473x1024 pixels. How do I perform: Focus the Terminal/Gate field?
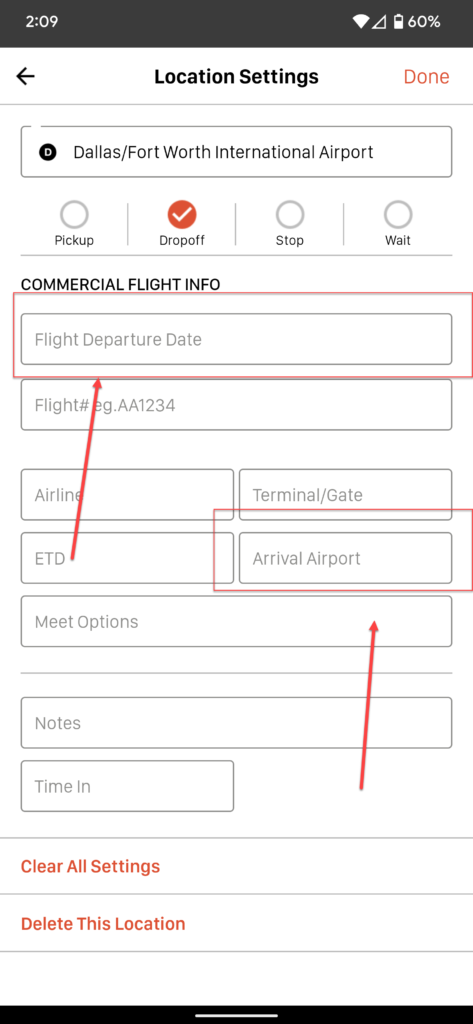pyautogui.click(x=346, y=494)
